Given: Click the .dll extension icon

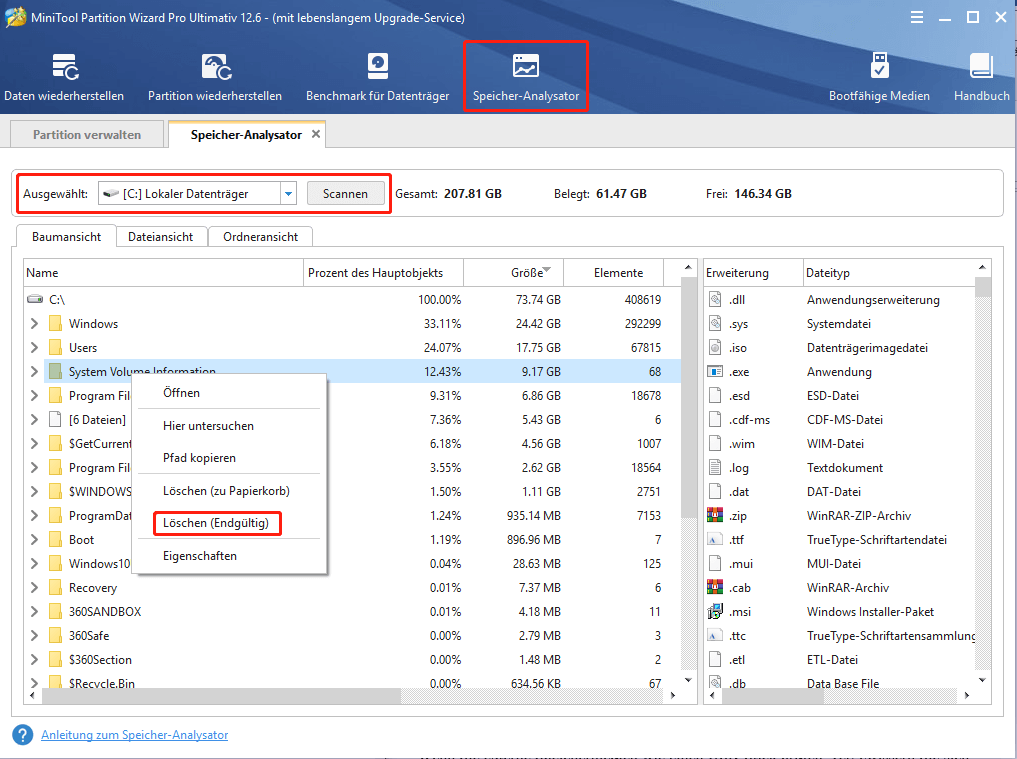Looking at the screenshot, I should 715,300.
